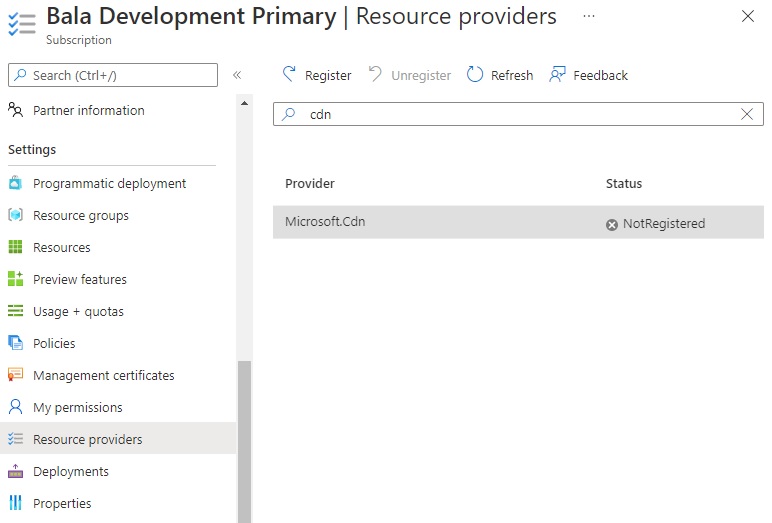Image resolution: width=772 pixels, height=523 pixels.
Task: Open Usage + quotas
Action: click(78, 311)
